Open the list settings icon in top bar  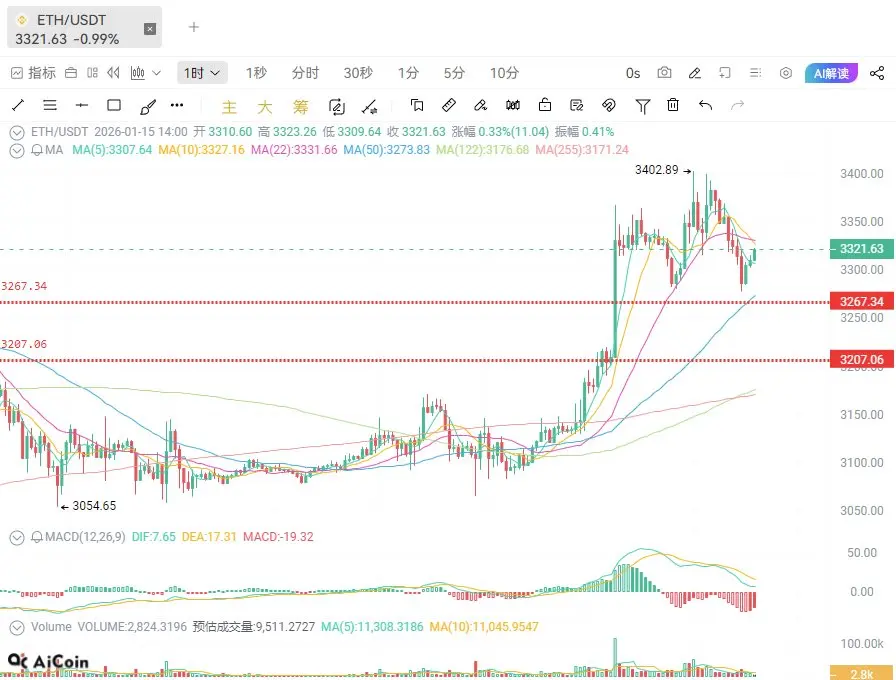point(755,73)
